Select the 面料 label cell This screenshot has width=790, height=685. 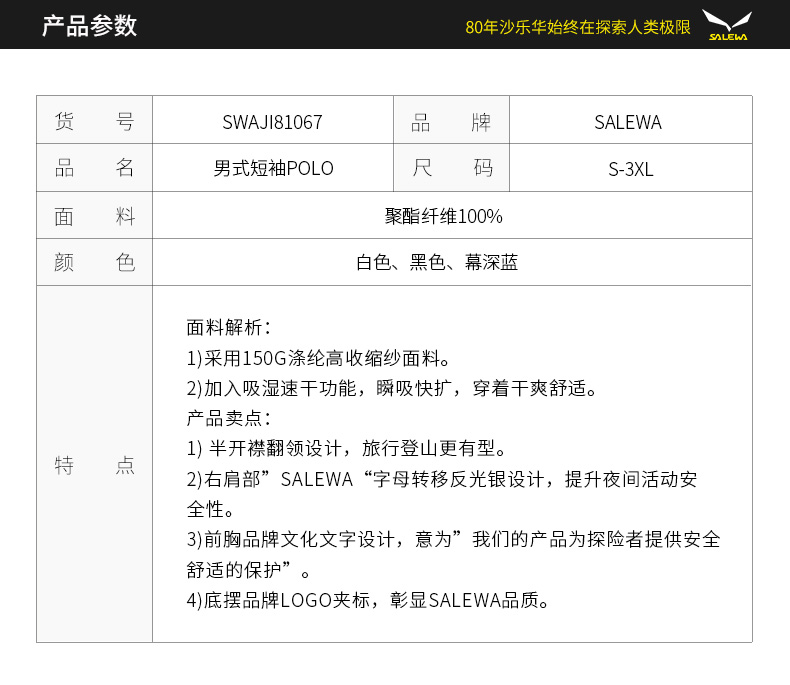[94, 216]
